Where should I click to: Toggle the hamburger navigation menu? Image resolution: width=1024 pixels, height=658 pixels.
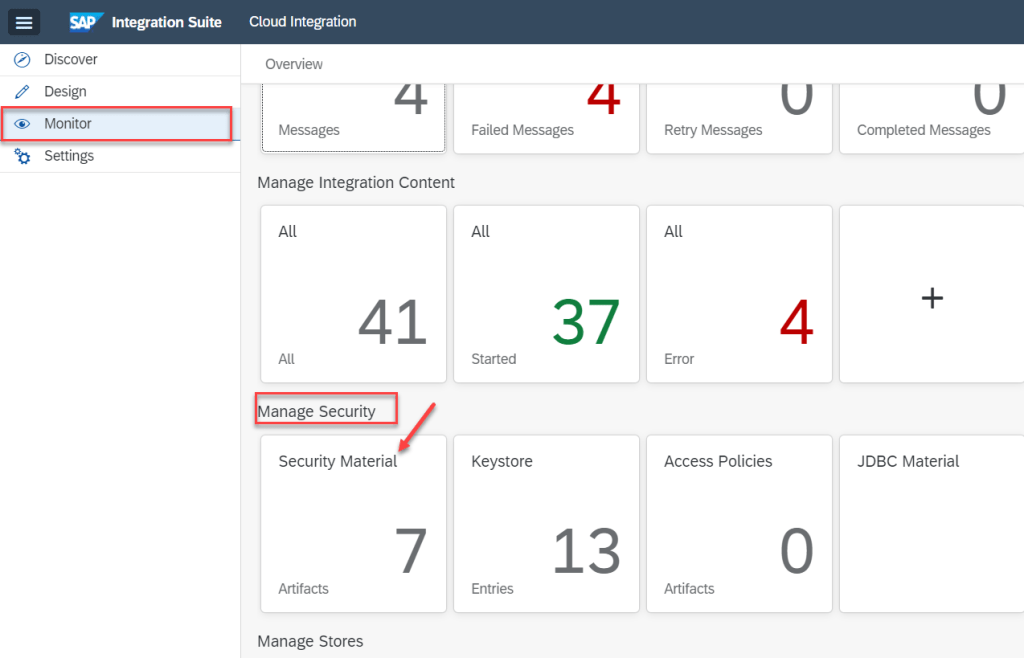(x=24, y=22)
